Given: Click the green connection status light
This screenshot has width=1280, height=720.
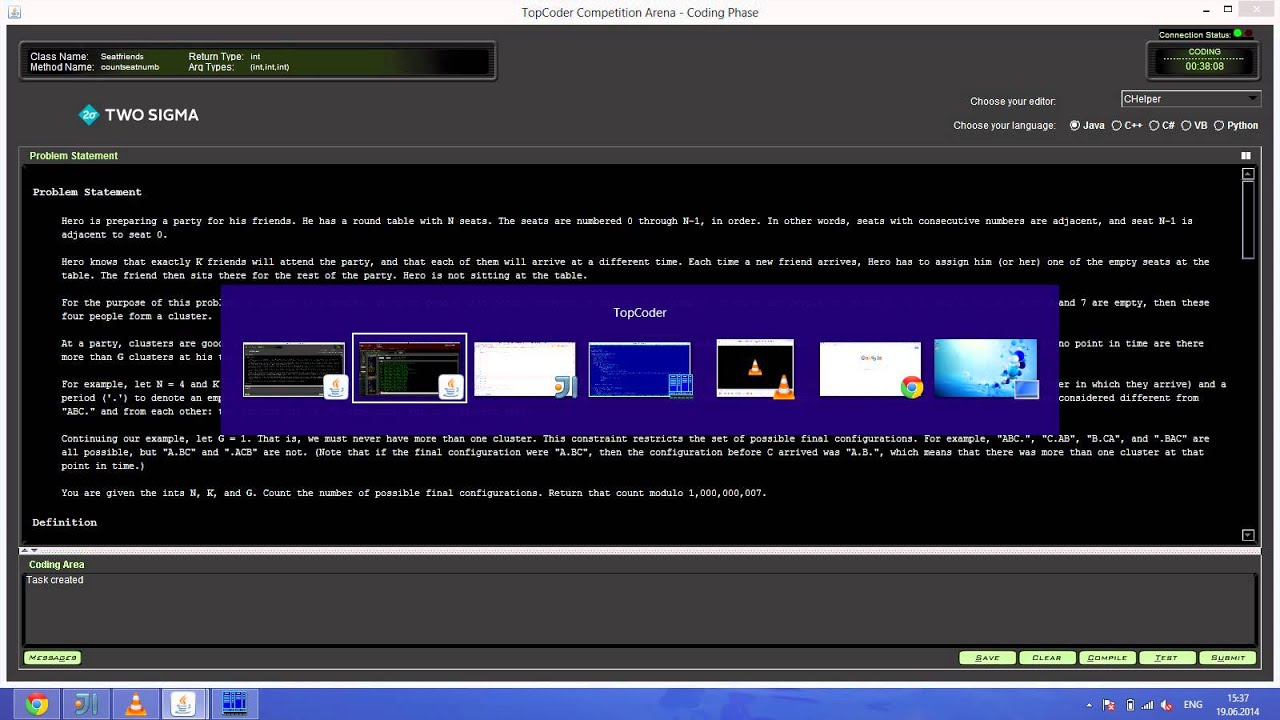Looking at the screenshot, I should (x=1238, y=34).
